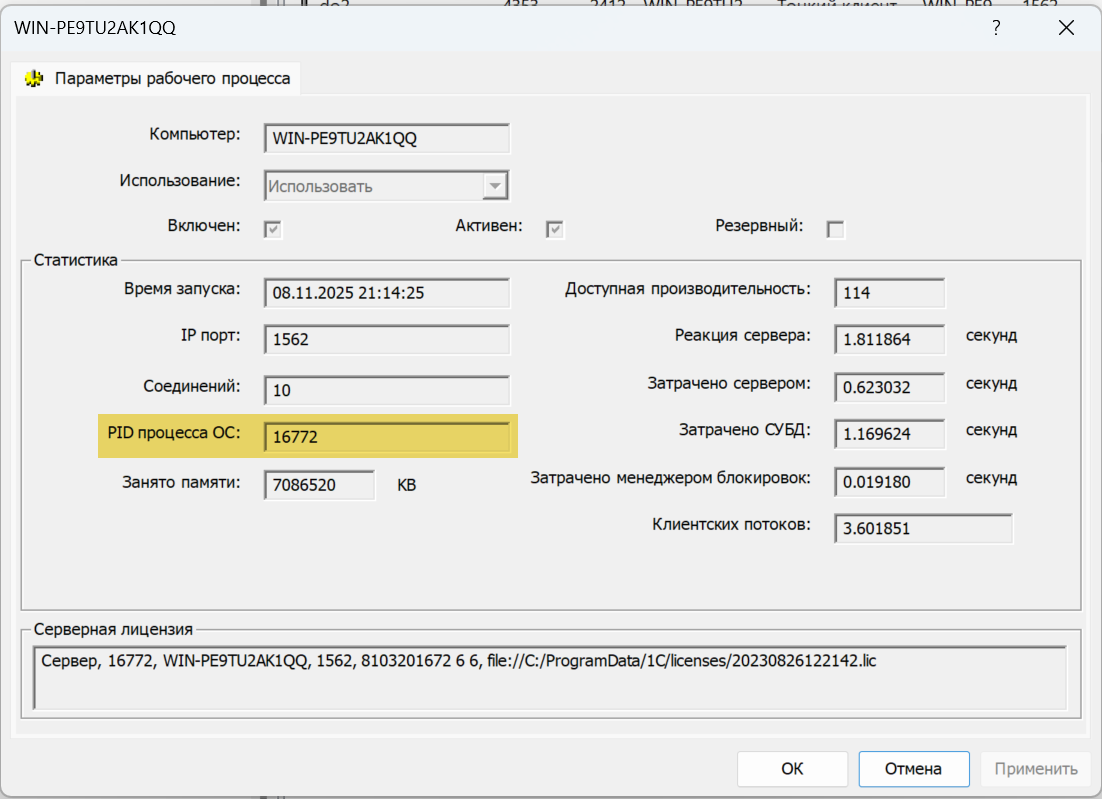Screen dimensions: 1102x799
Task: Toggle the Активен checkbox
Action: 554,229
